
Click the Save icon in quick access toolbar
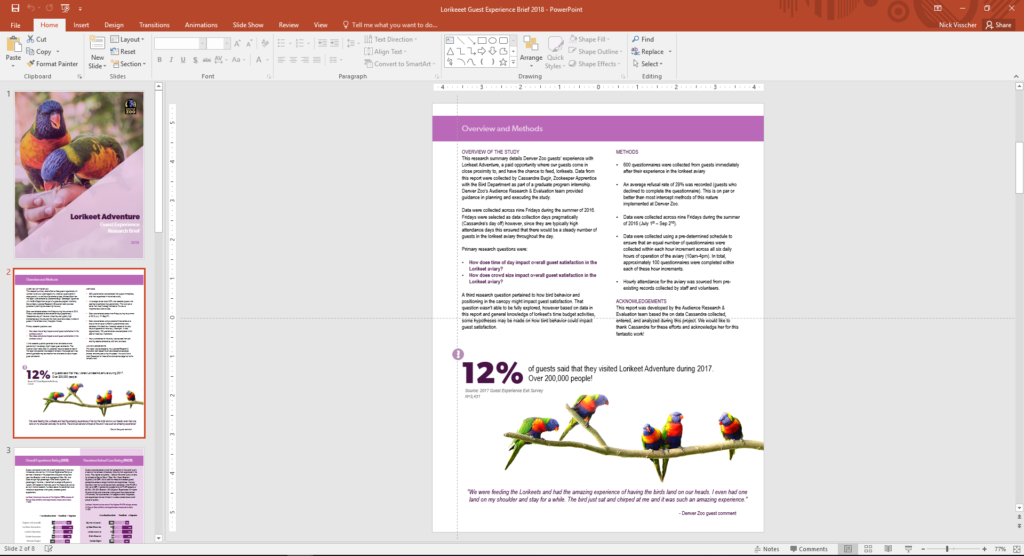[x=15, y=8]
